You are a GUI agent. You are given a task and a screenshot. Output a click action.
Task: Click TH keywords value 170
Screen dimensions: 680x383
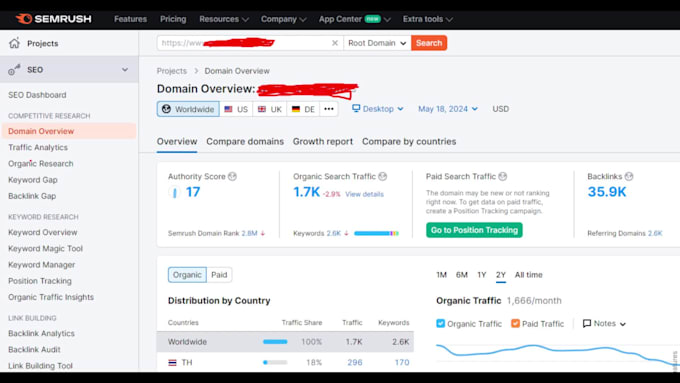(x=402, y=362)
